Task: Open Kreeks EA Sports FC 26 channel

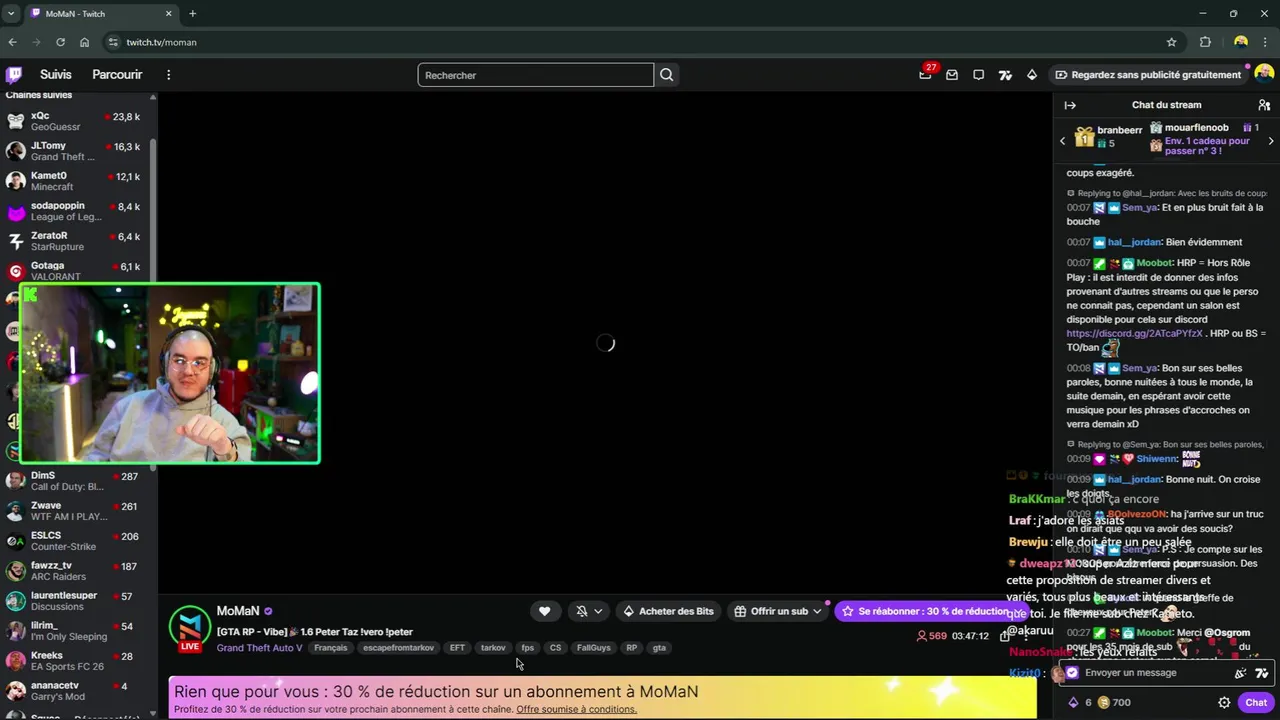Action: point(76,661)
